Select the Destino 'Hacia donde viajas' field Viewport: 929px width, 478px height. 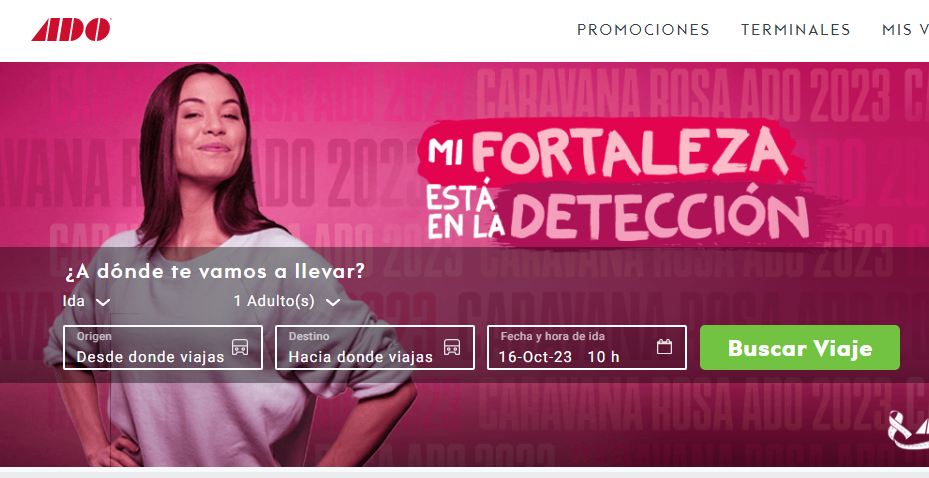(x=374, y=348)
